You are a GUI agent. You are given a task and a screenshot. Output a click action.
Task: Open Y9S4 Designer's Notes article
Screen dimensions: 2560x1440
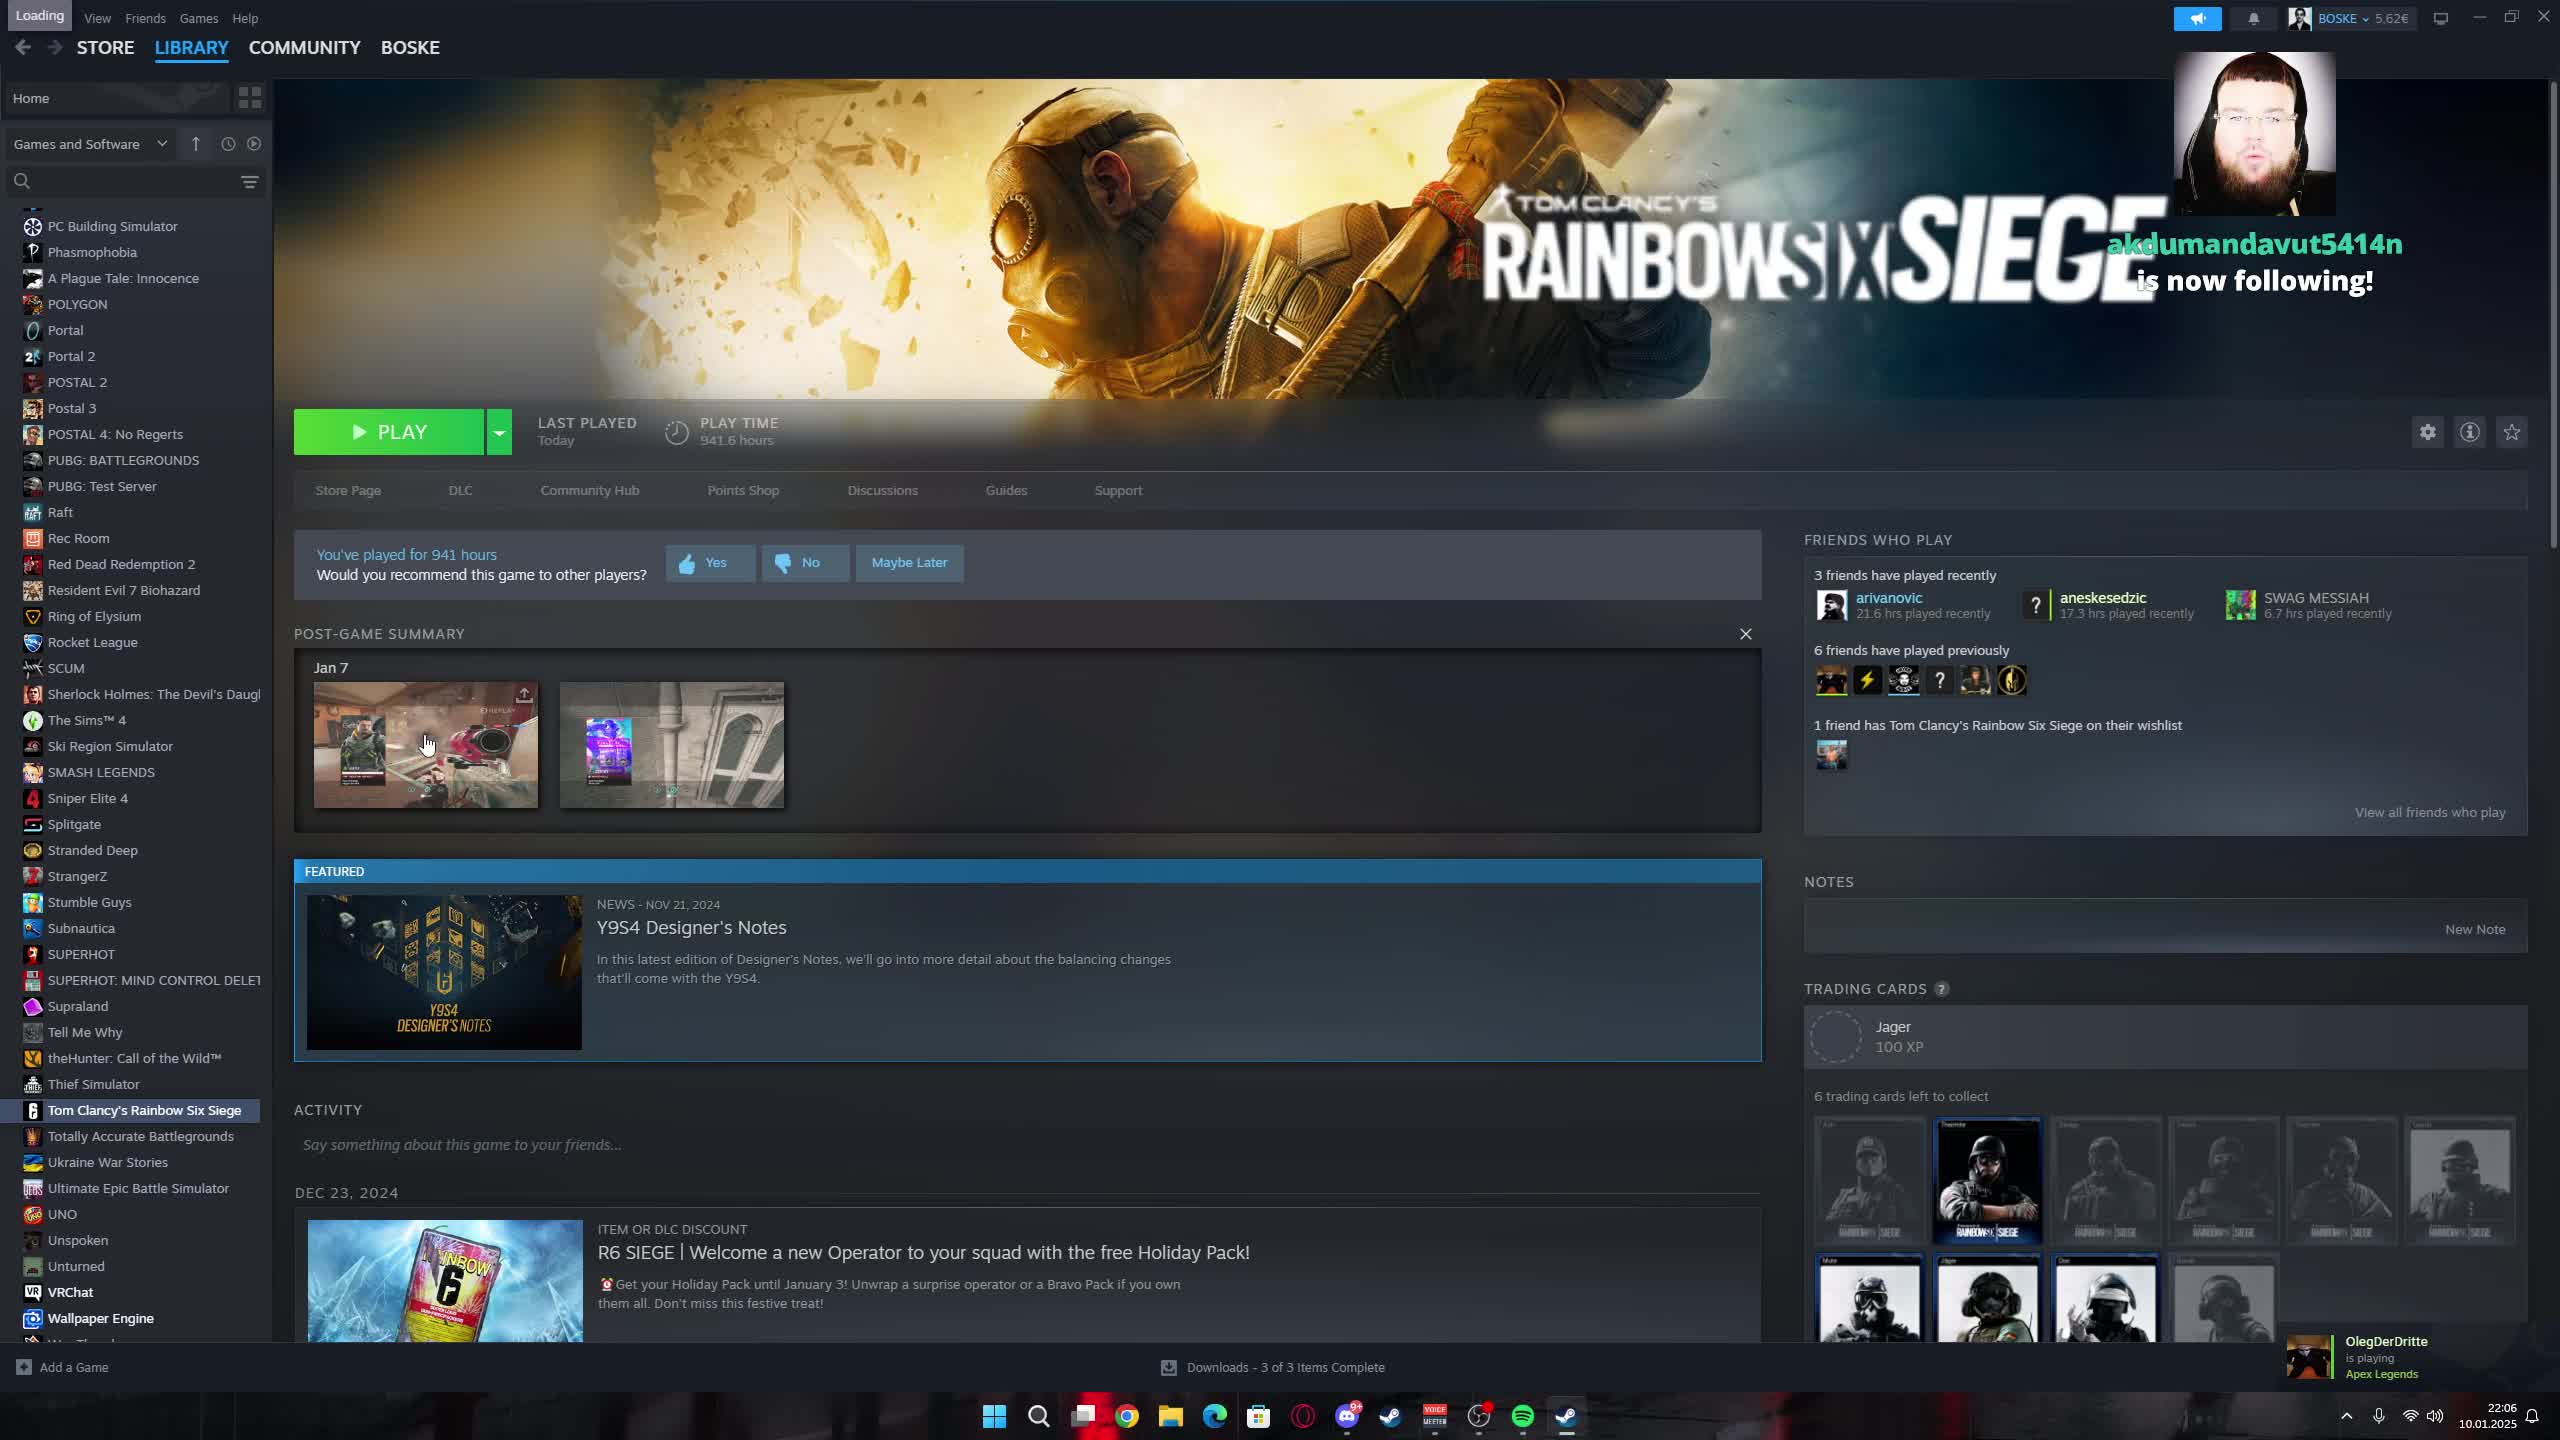pyautogui.click(x=692, y=927)
